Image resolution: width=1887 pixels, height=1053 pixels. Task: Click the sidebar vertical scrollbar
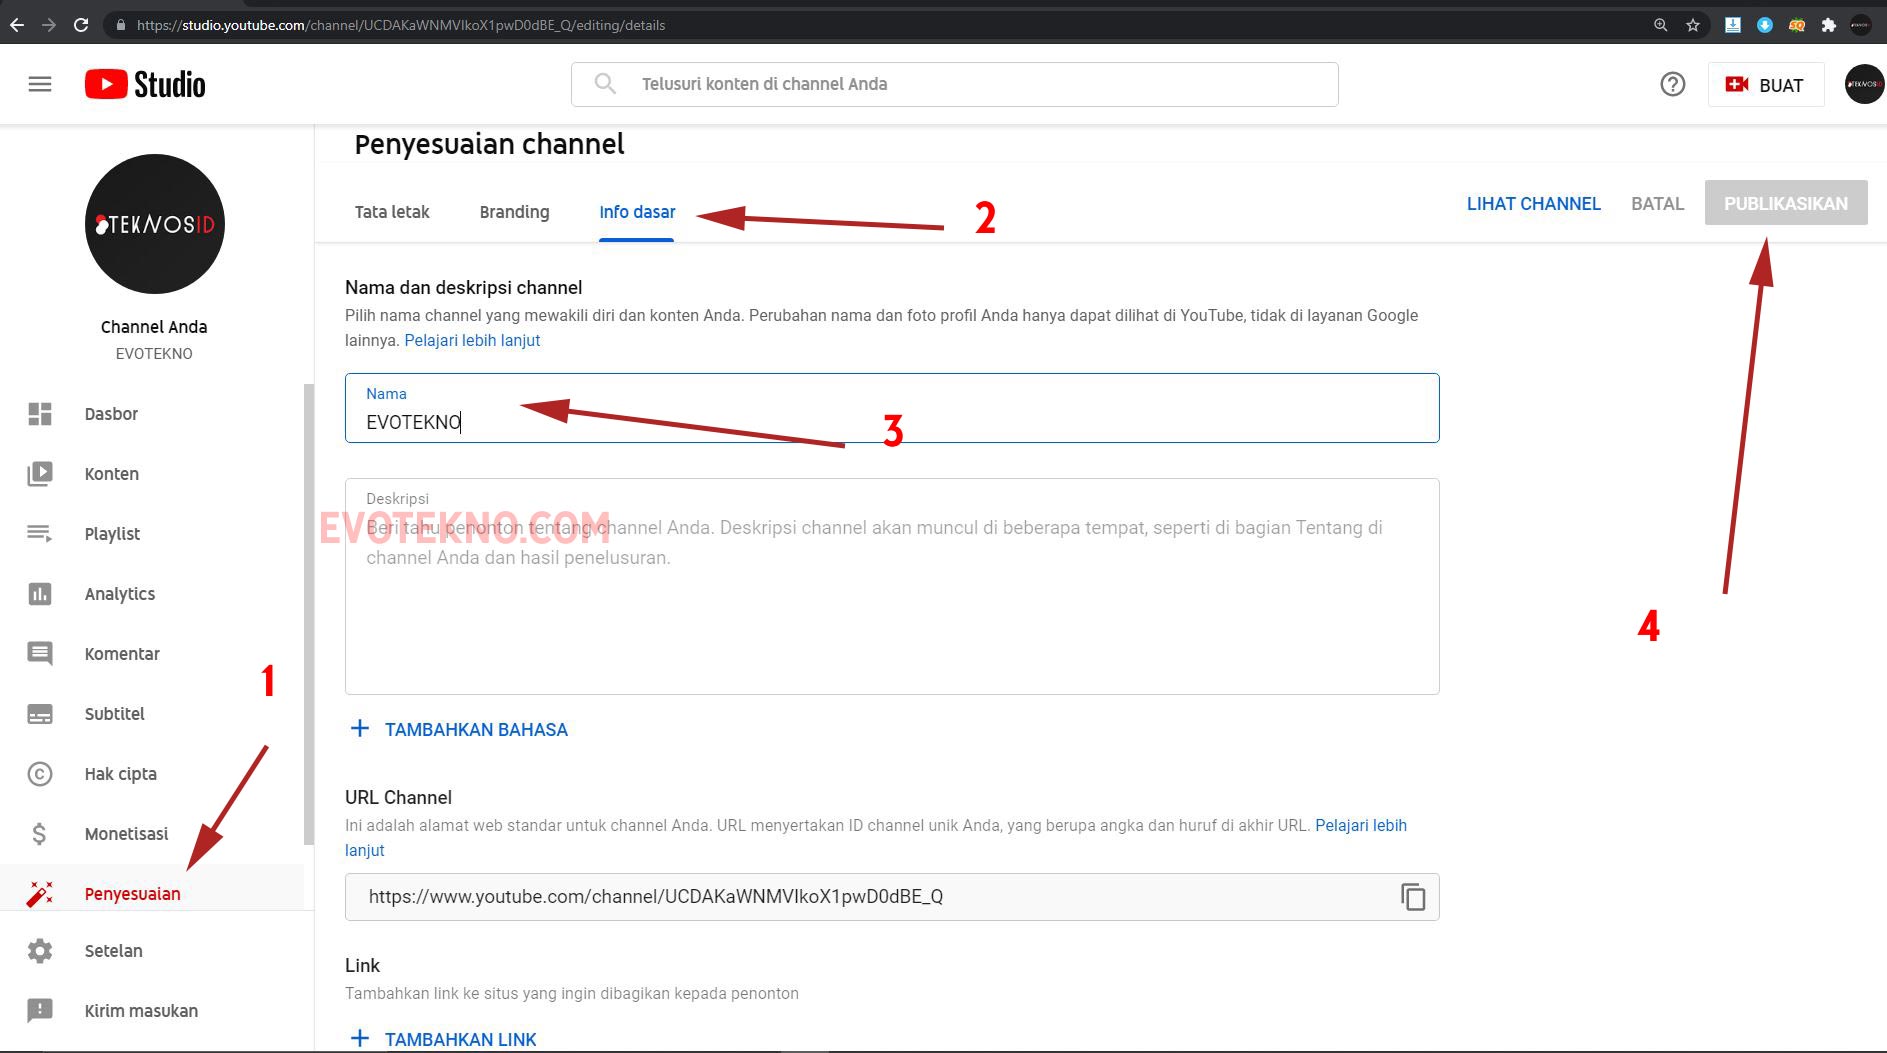coord(308,614)
